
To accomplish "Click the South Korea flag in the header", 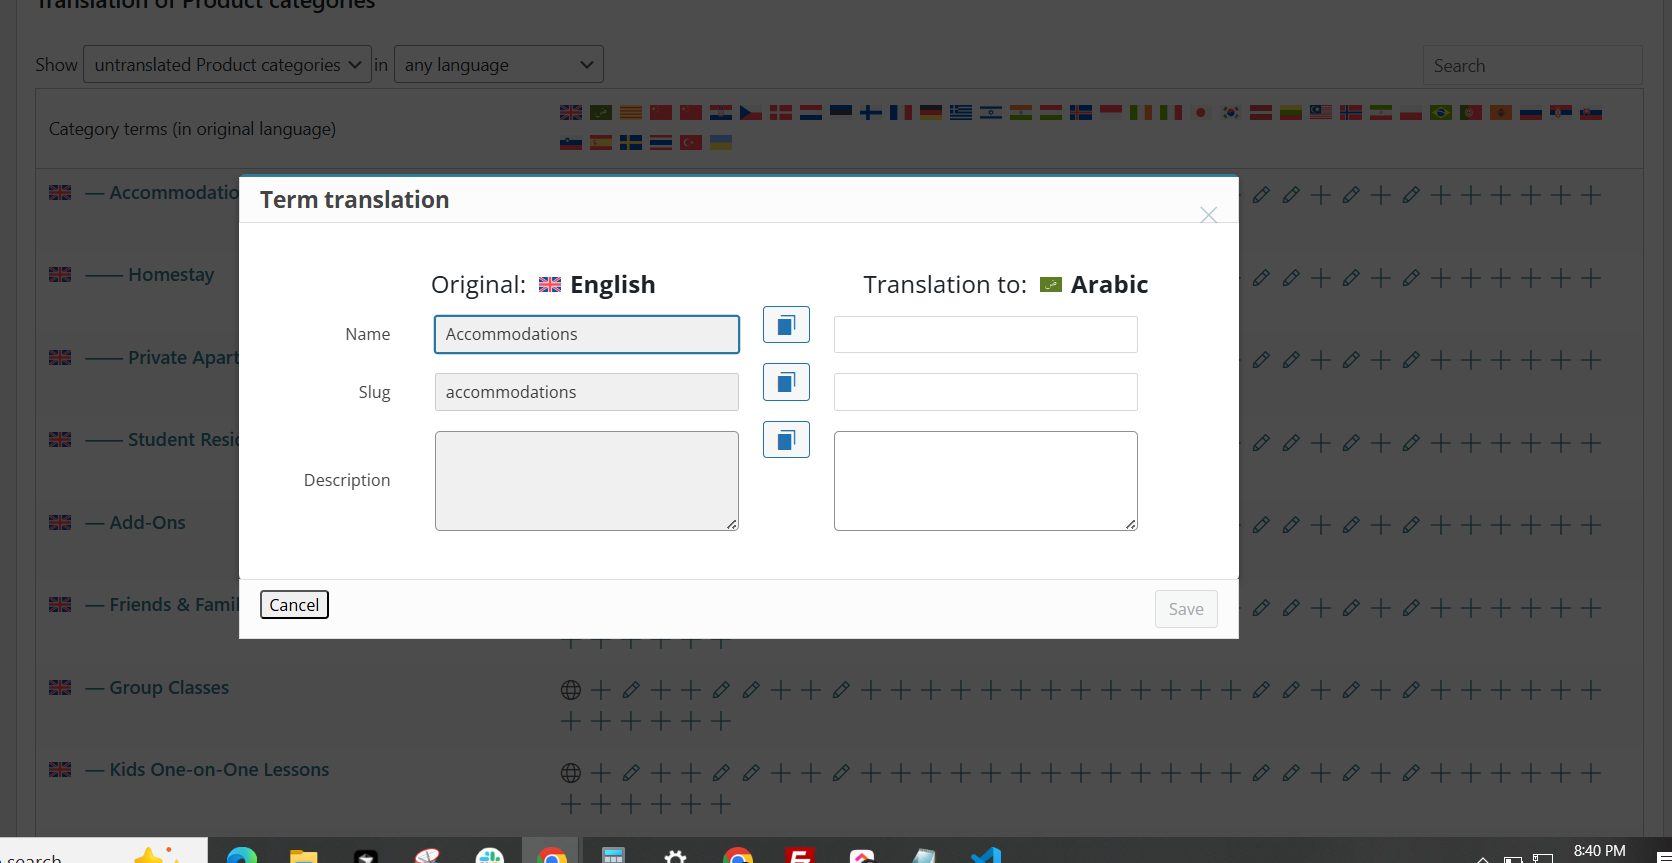I will click(x=1231, y=113).
